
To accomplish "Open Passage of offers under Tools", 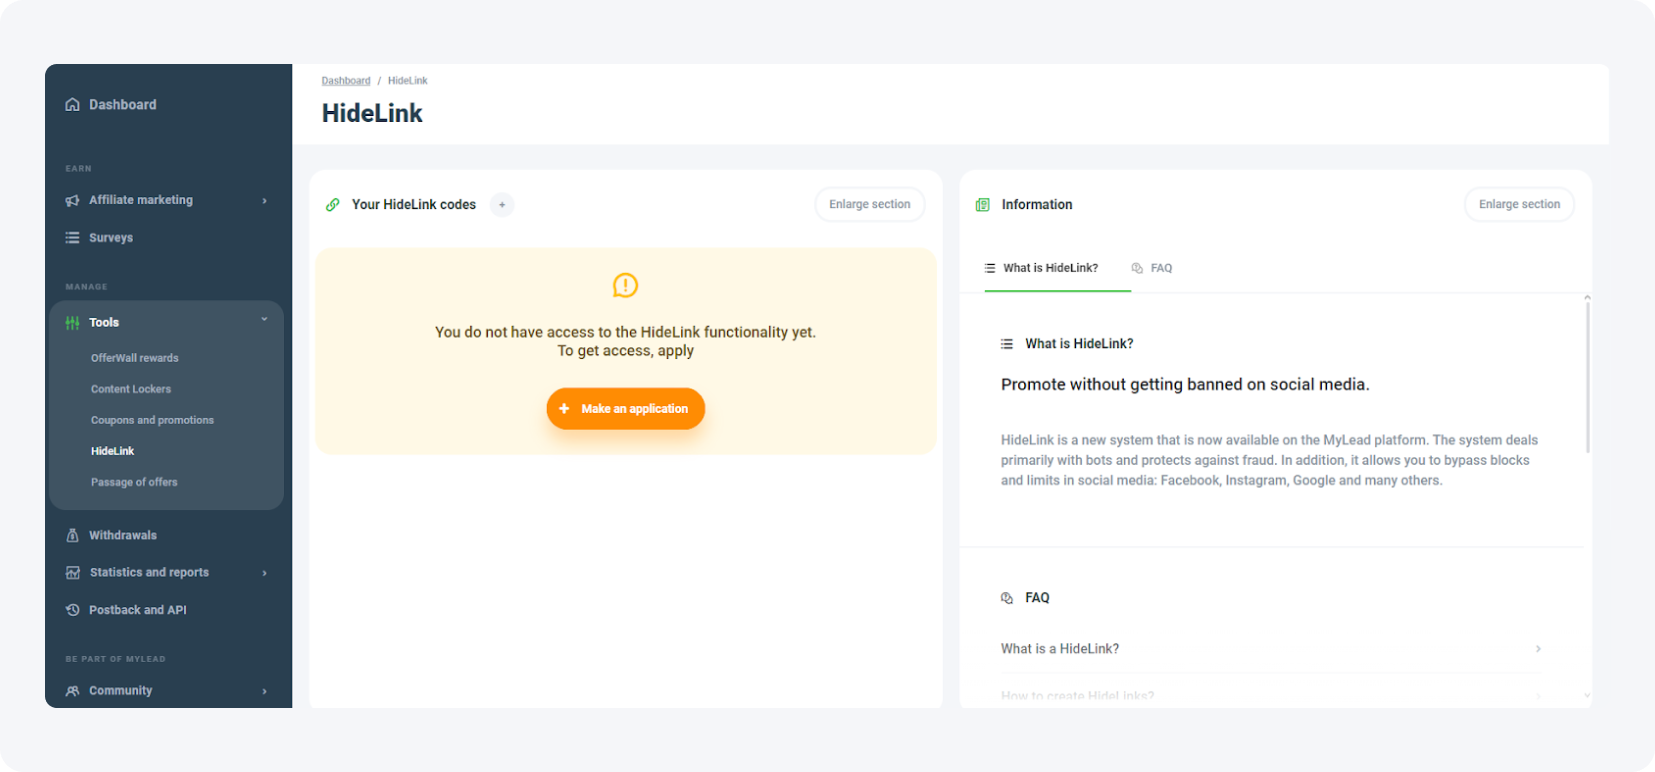I will [x=134, y=482].
